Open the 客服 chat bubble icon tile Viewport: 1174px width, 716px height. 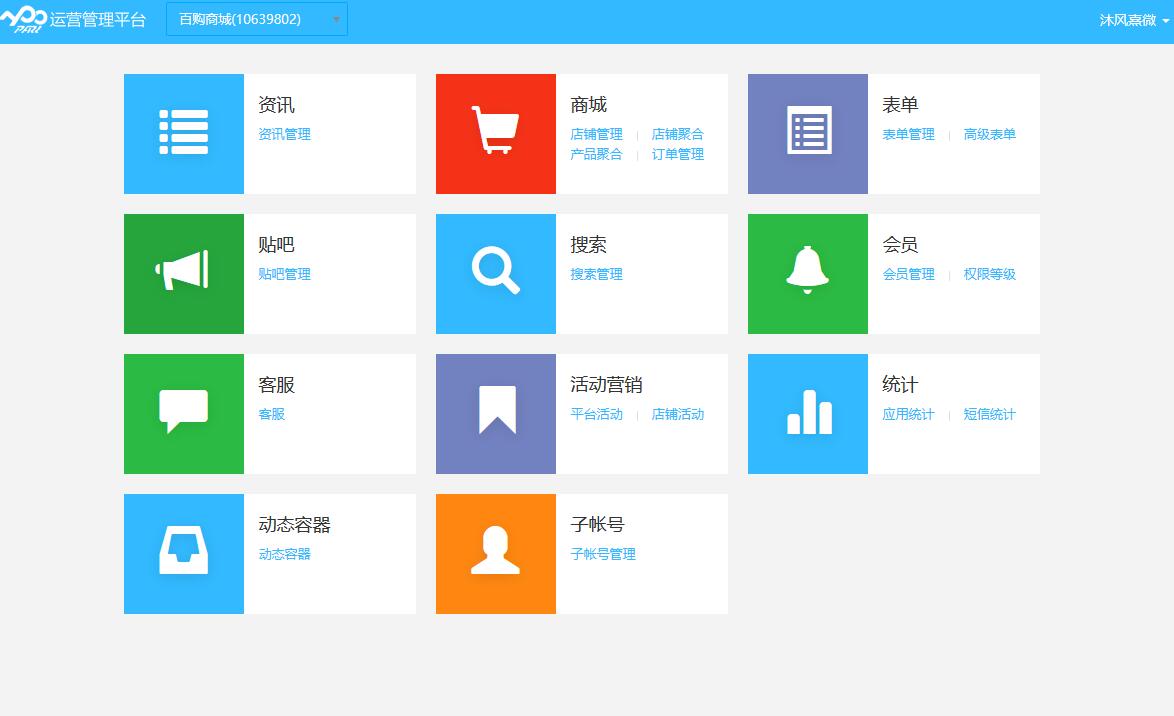(x=184, y=414)
